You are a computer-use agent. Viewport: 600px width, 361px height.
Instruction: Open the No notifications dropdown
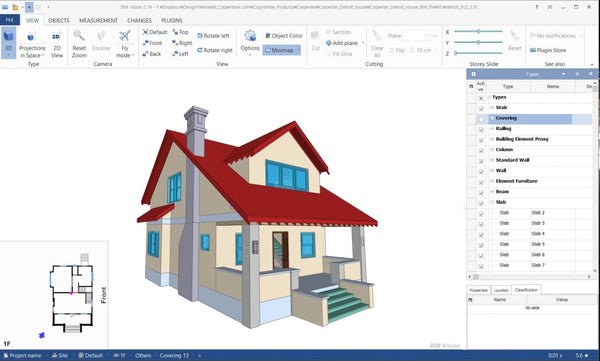[x=556, y=36]
